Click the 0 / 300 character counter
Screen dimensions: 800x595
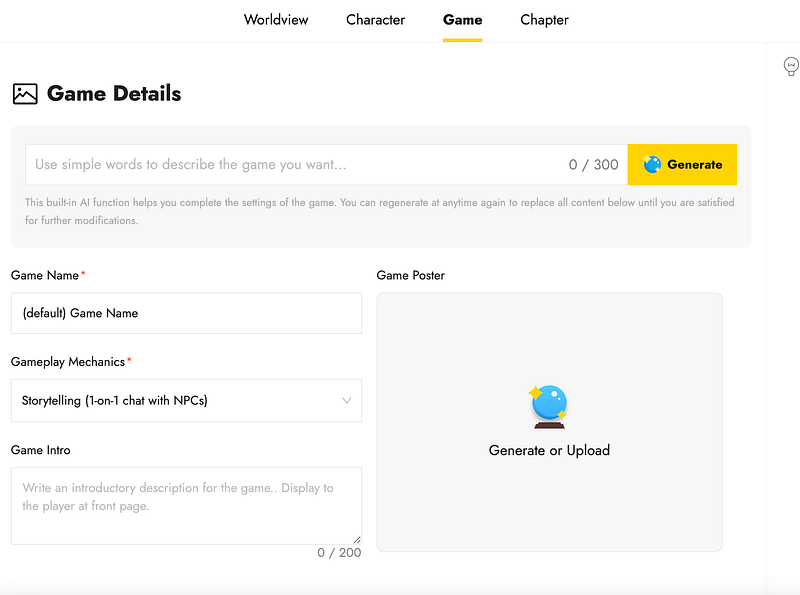click(593, 164)
